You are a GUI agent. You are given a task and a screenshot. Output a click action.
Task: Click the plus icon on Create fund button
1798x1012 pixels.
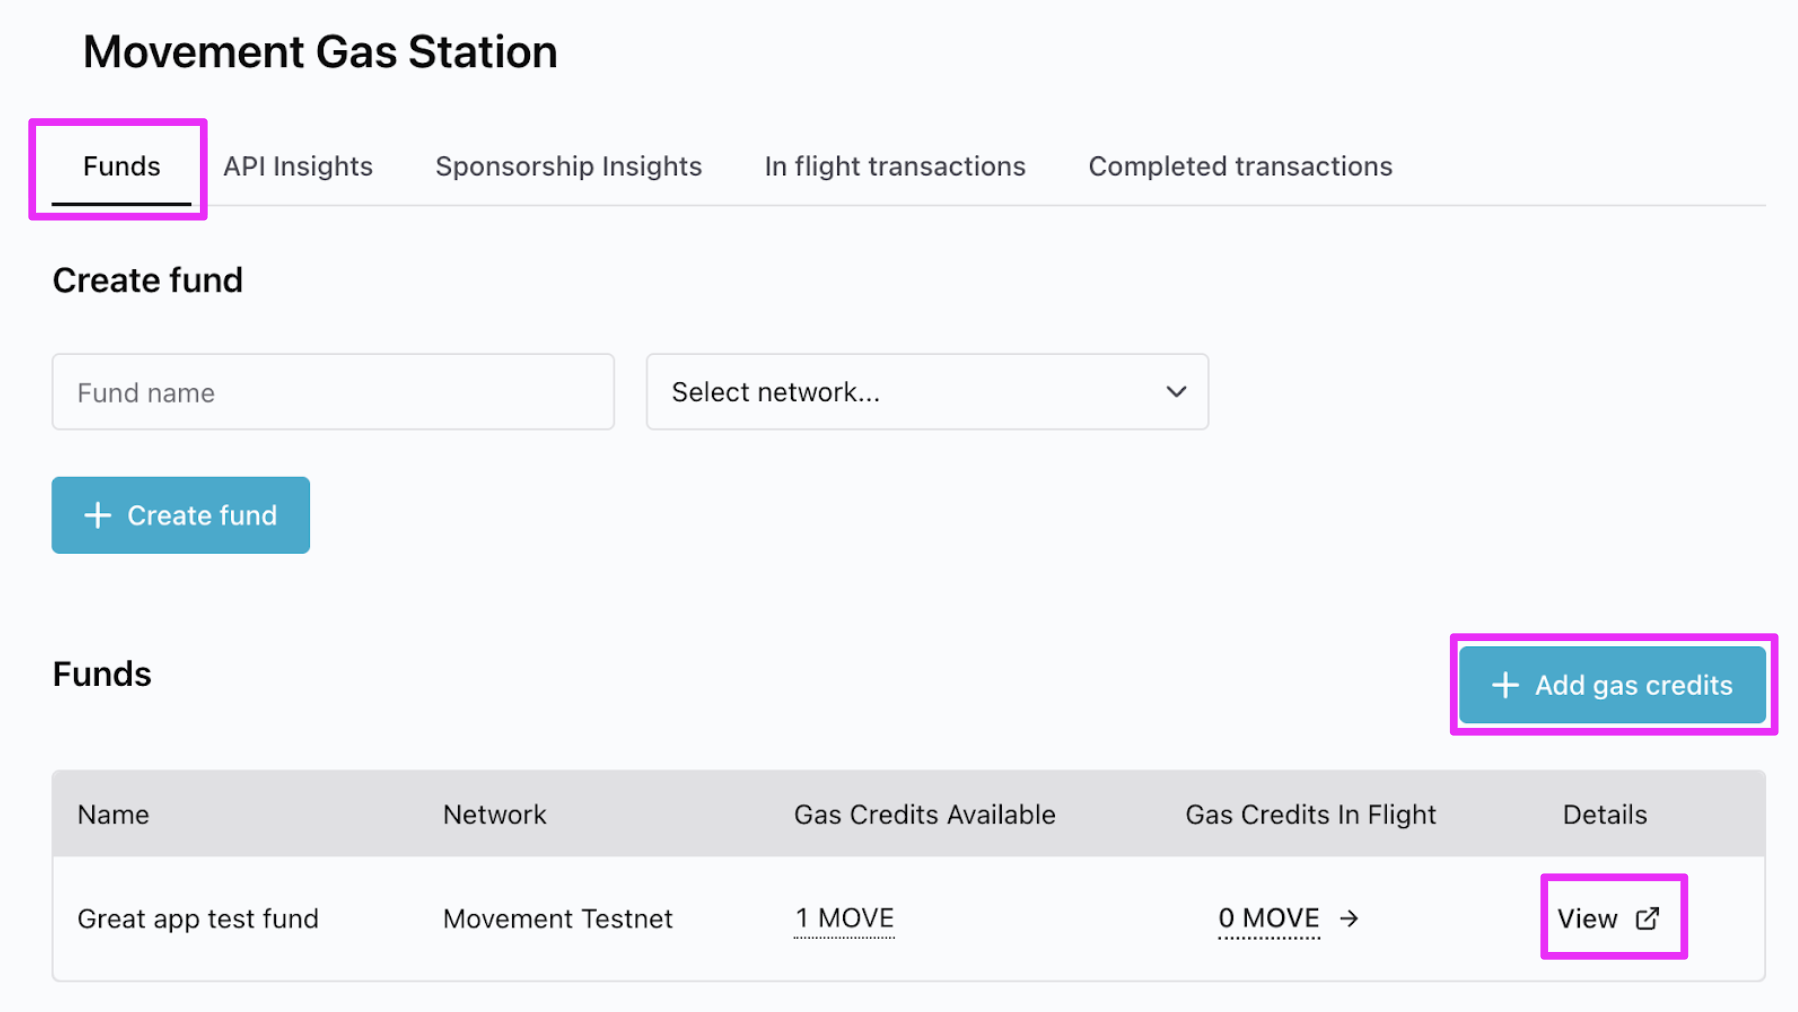97,515
